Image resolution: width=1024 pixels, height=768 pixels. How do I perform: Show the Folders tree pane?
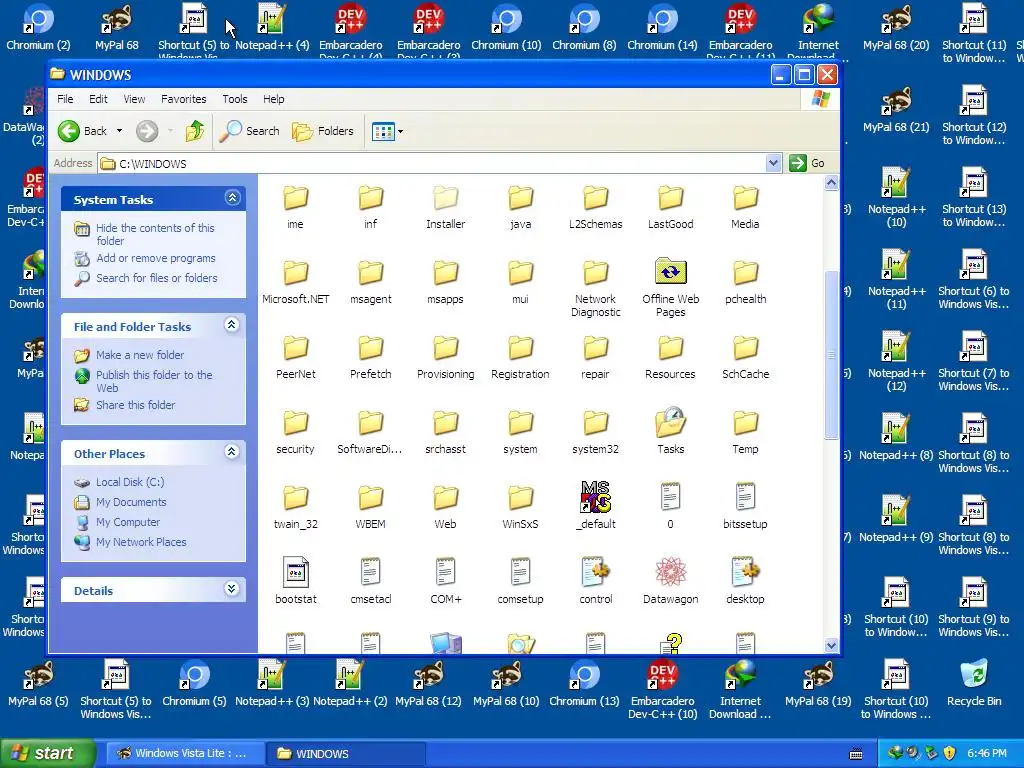click(x=323, y=131)
